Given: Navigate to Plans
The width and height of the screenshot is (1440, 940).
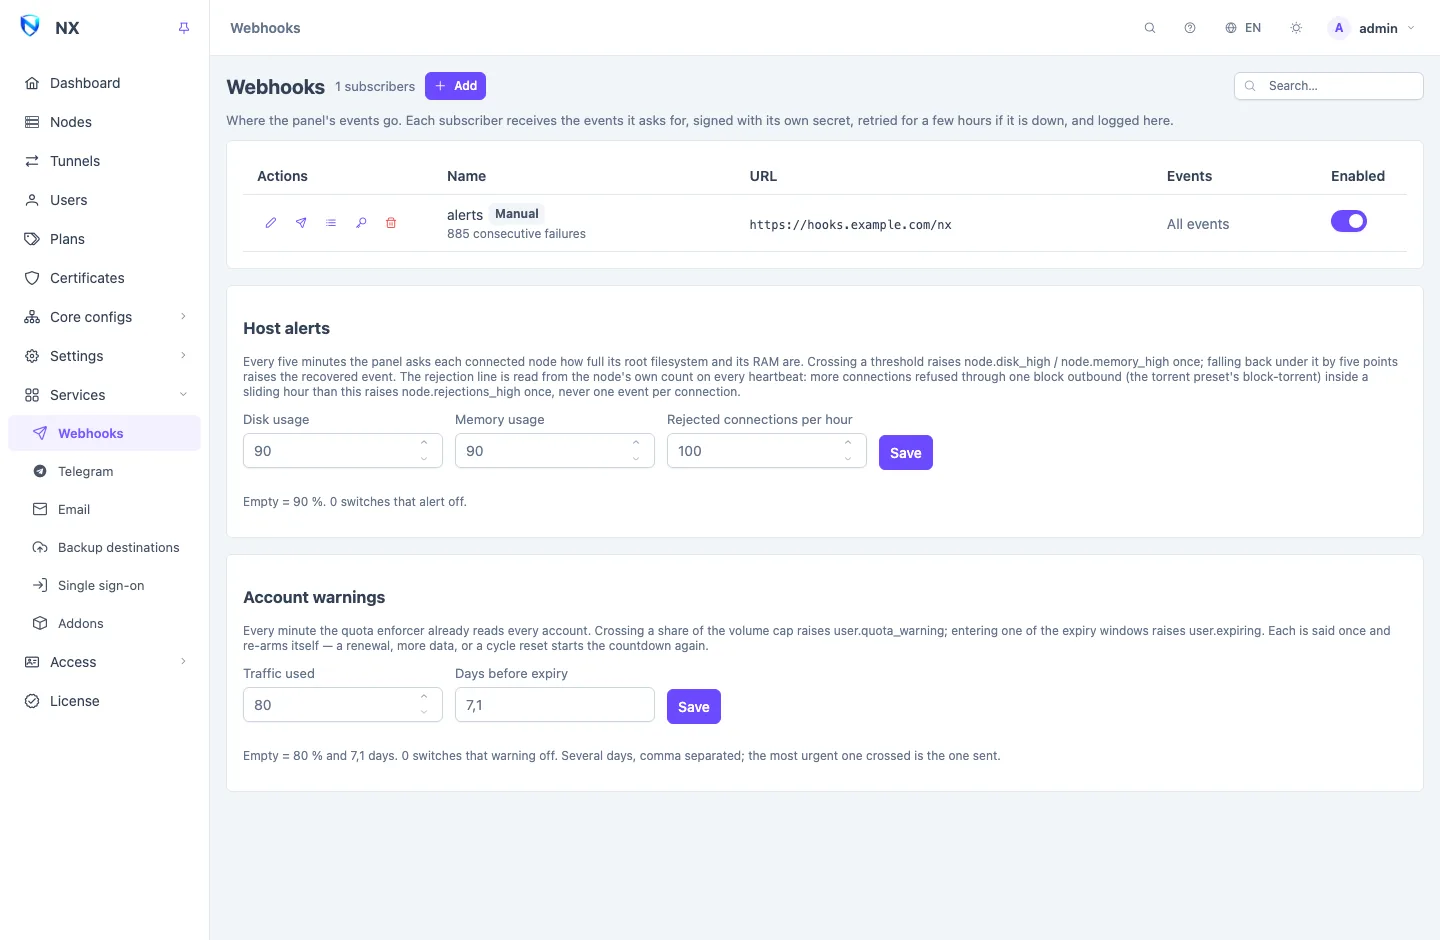Looking at the screenshot, I should (104, 239).
